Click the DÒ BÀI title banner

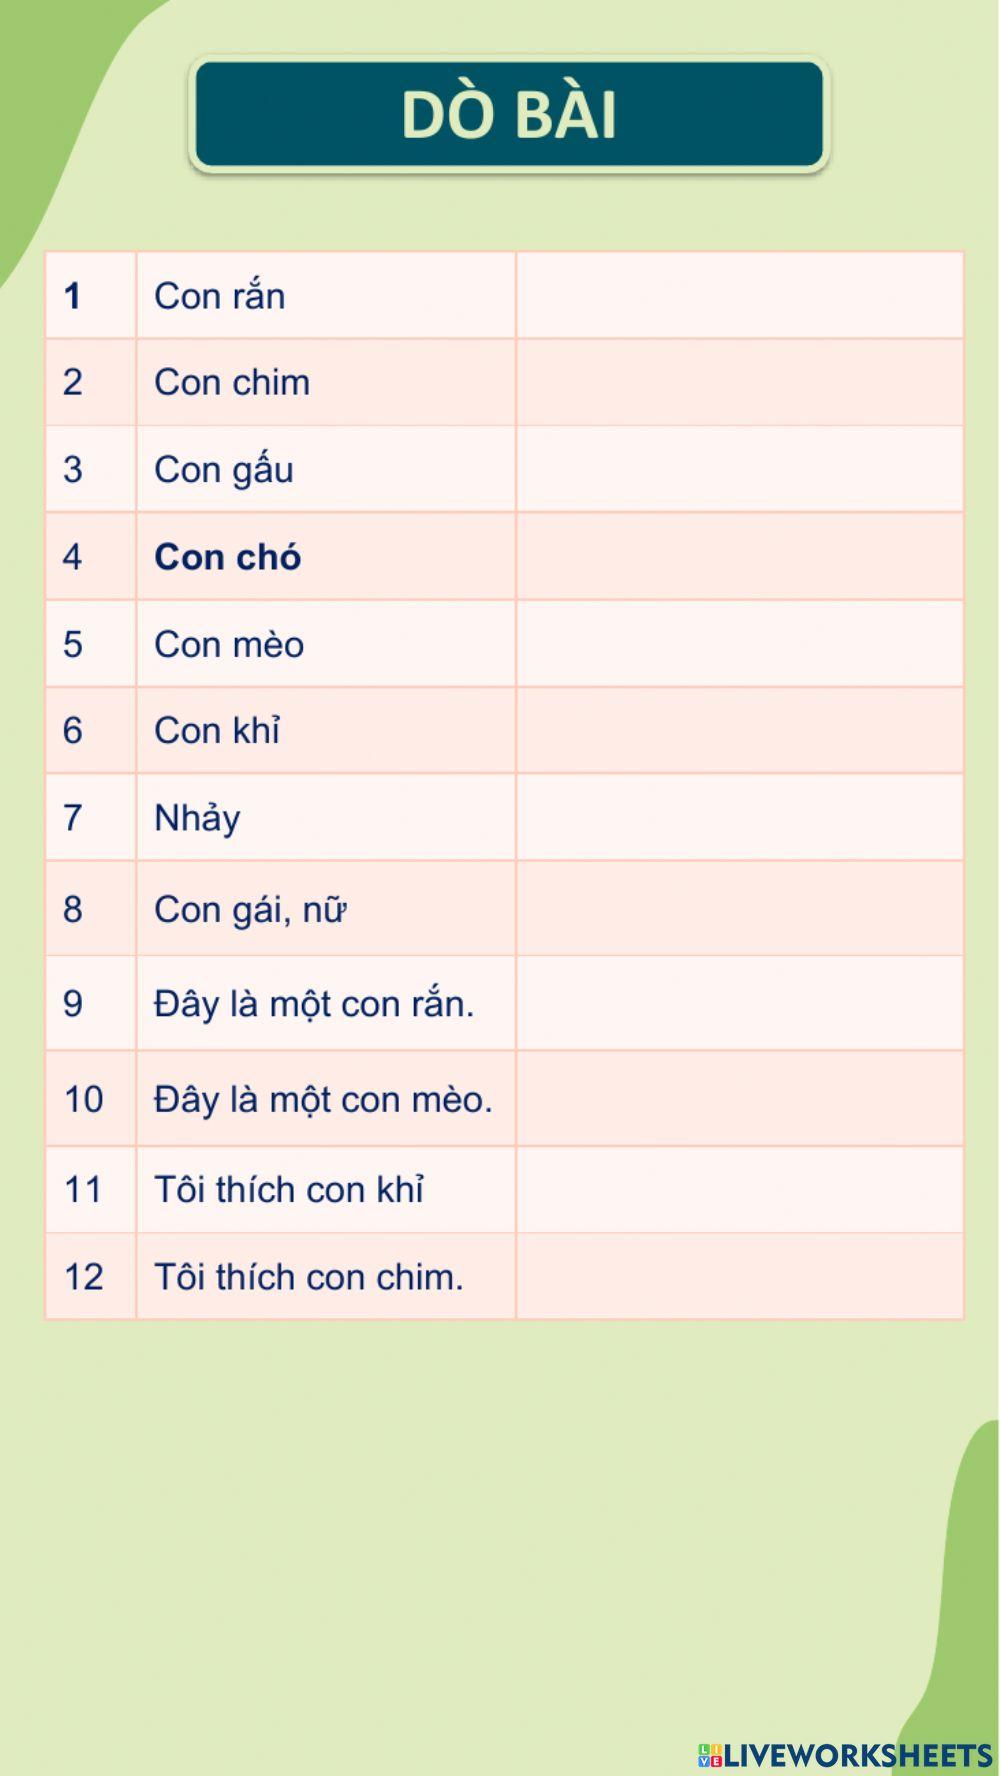tap(509, 114)
